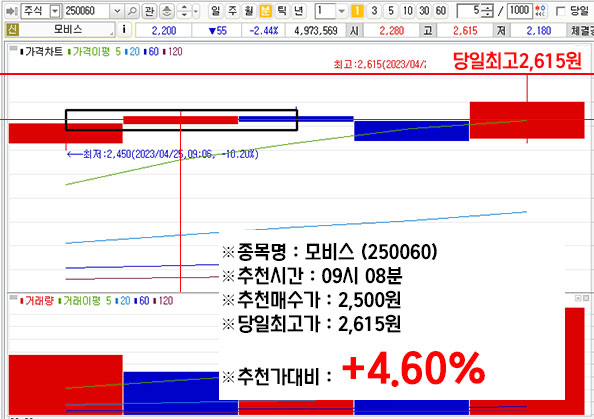The height and width of the screenshot is (419, 594).
Task: Select the 30-minute interval button
Action: click(x=424, y=11)
